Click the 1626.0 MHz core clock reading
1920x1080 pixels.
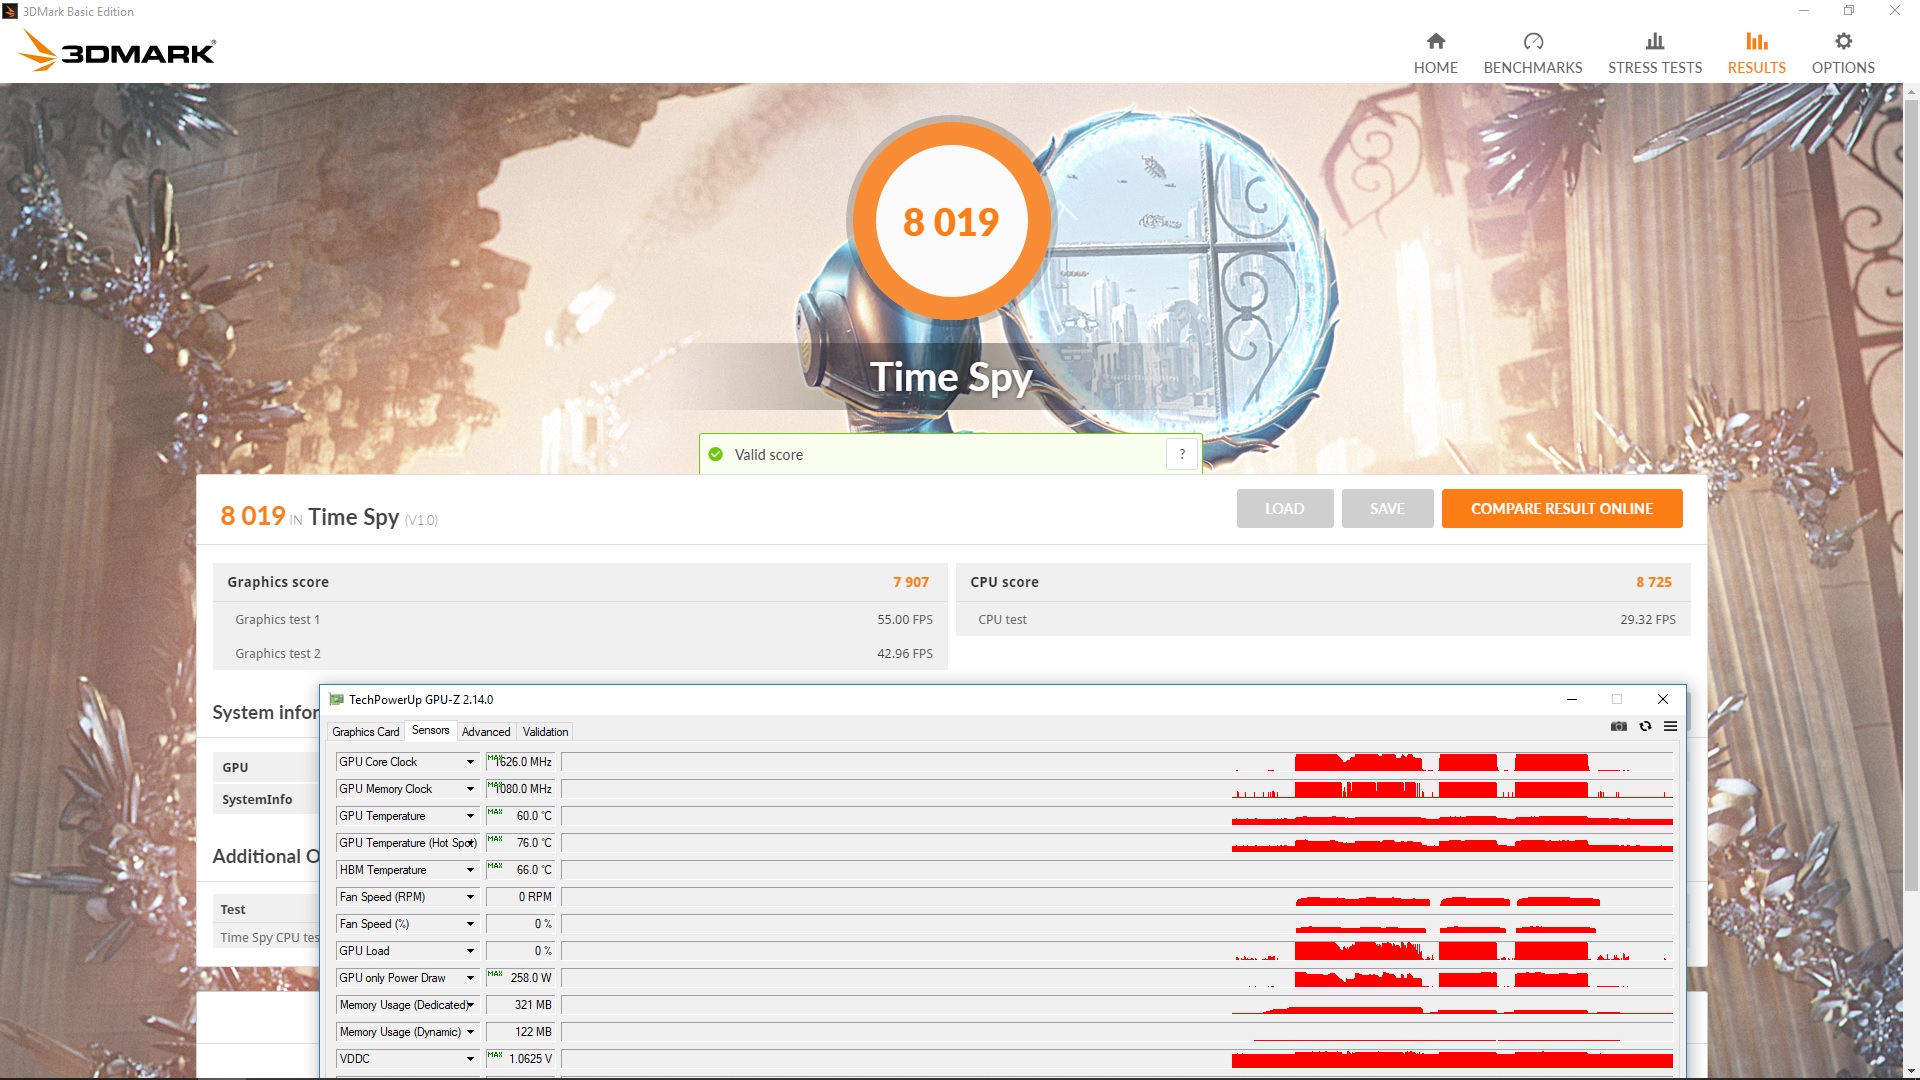520,762
